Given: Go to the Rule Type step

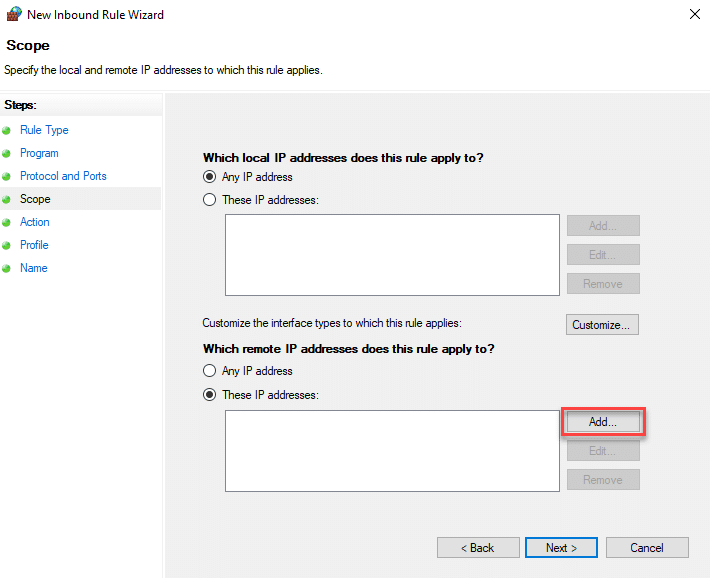Looking at the screenshot, I should pos(44,130).
